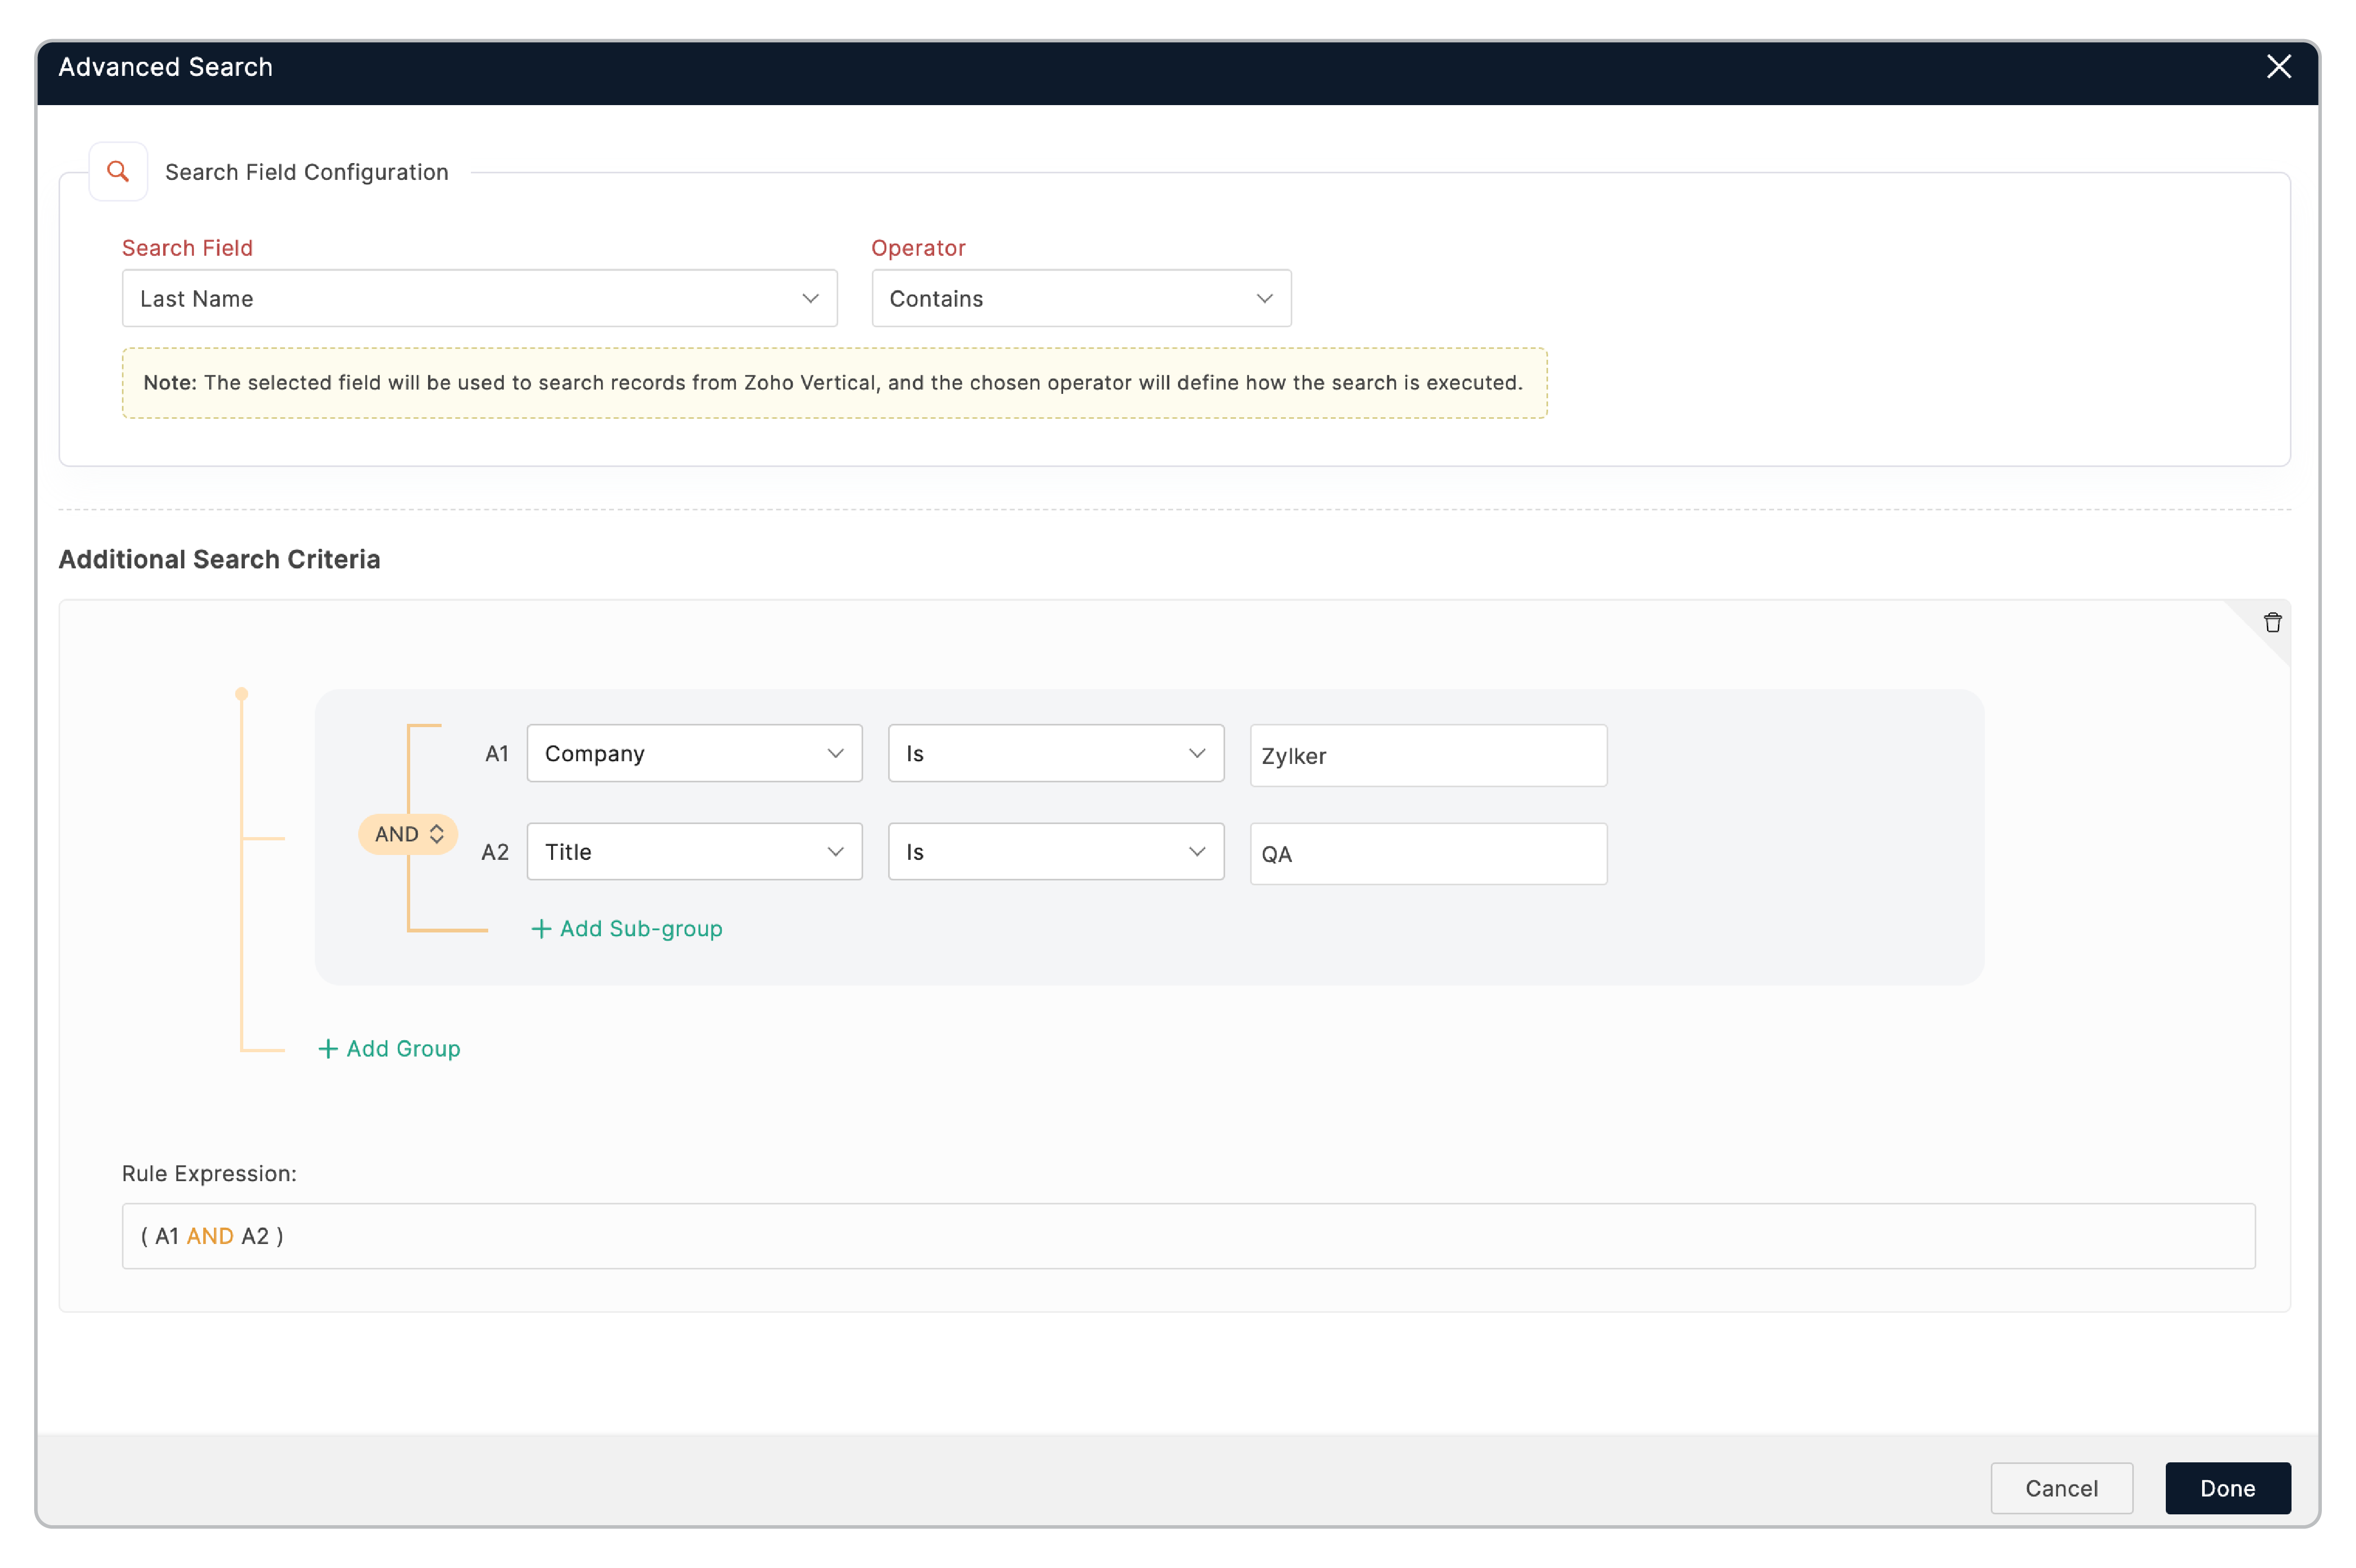Click the Zylker value input field
The width and height of the screenshot is (2356, 1568).
[x=1427, y=756]
